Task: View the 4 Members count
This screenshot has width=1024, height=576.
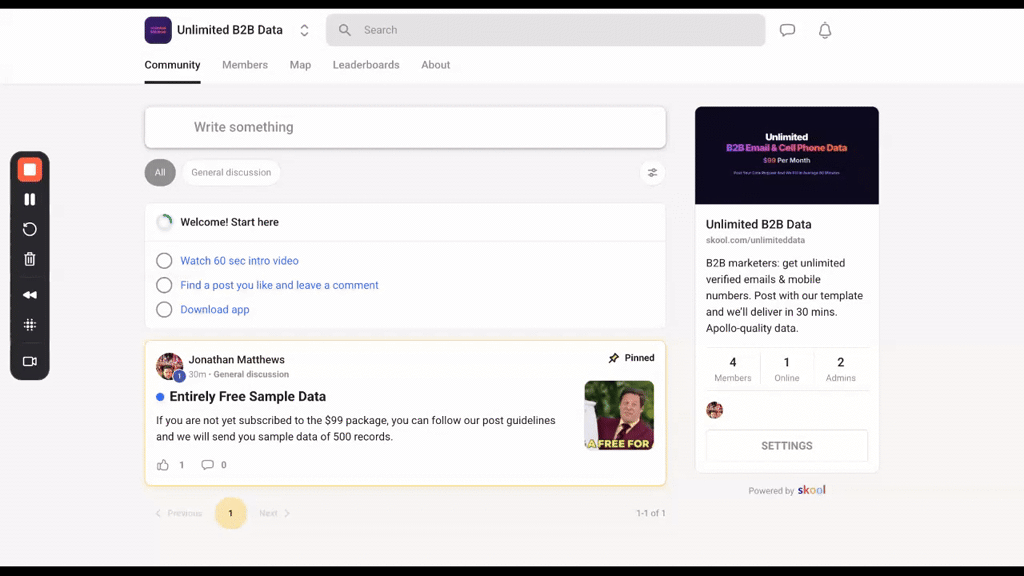Action: click(x=733, y=369)
